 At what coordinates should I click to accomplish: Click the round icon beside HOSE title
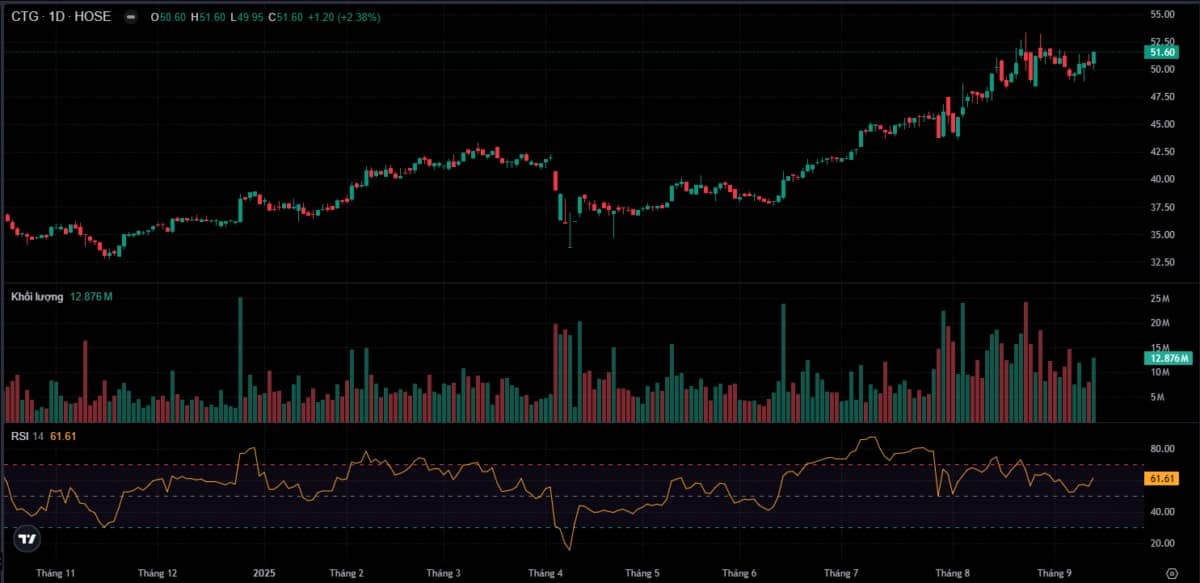(x=131, y=17)
